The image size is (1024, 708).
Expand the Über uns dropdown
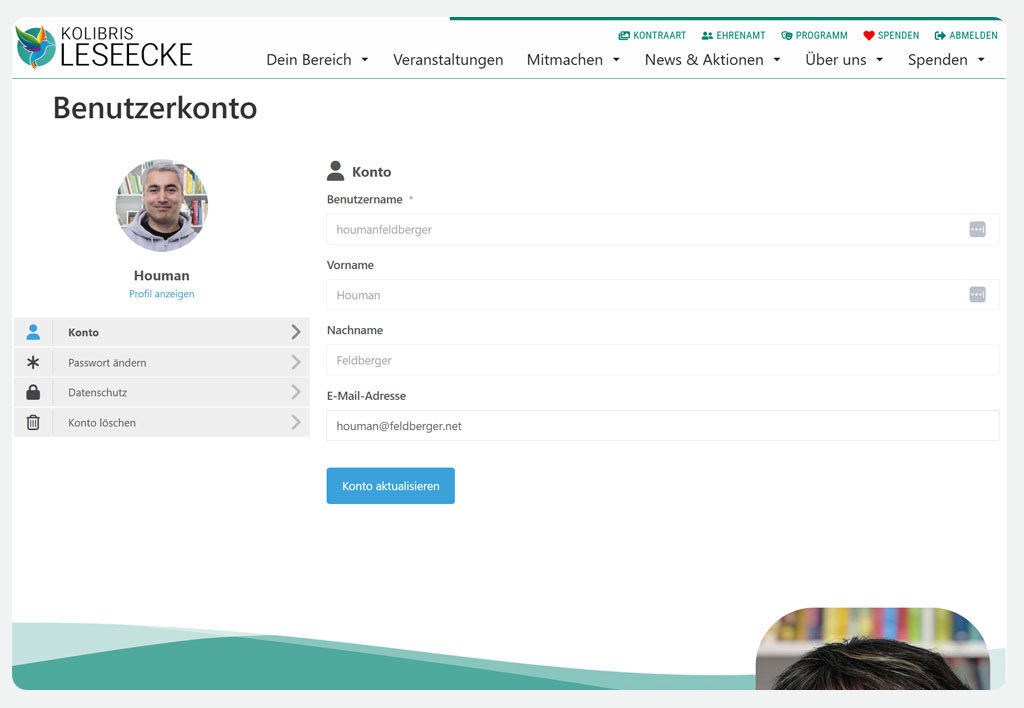click(844, 59)
